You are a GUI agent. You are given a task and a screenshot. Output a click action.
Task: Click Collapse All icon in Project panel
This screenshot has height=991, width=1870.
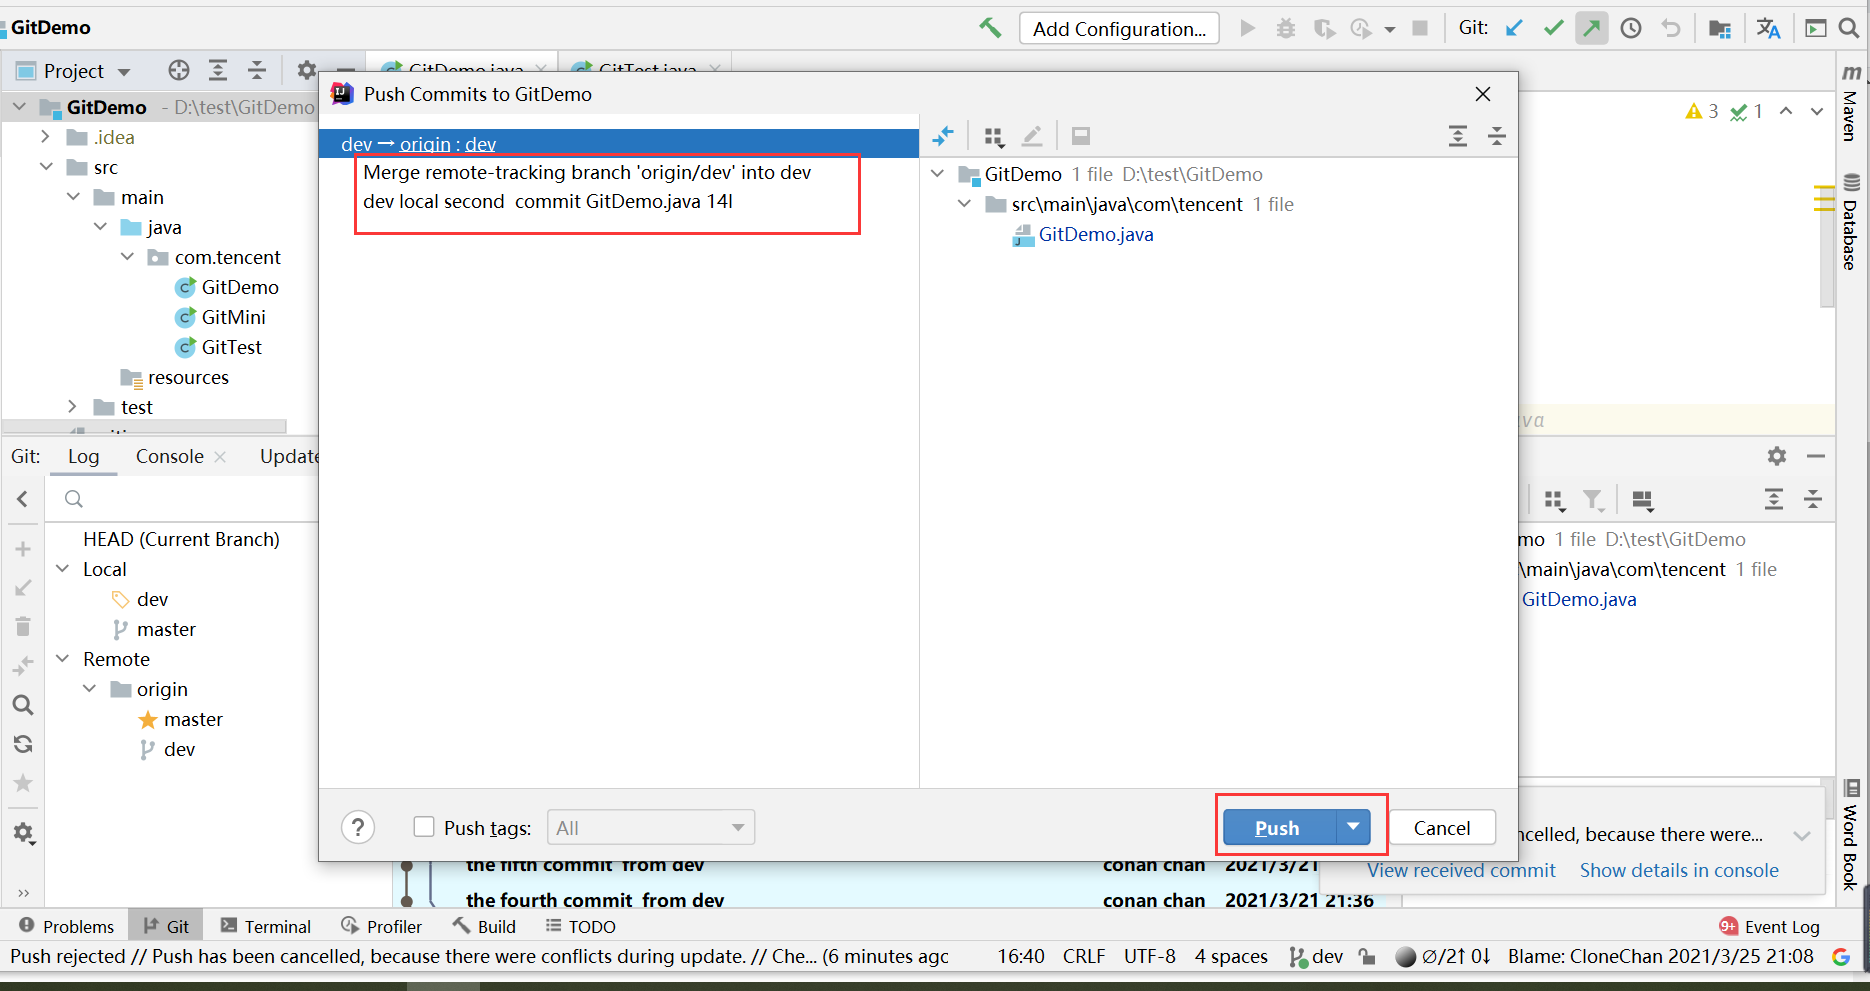click(257, 70)
